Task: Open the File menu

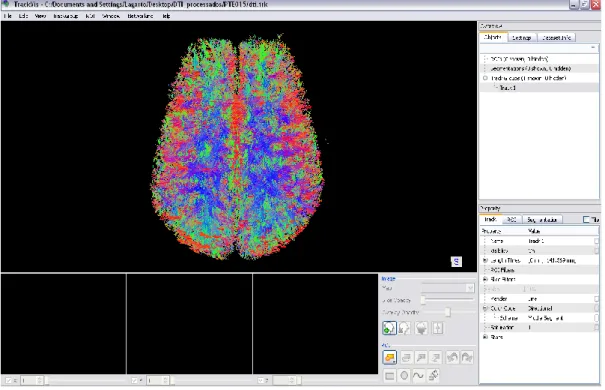Action: point(8,16)
